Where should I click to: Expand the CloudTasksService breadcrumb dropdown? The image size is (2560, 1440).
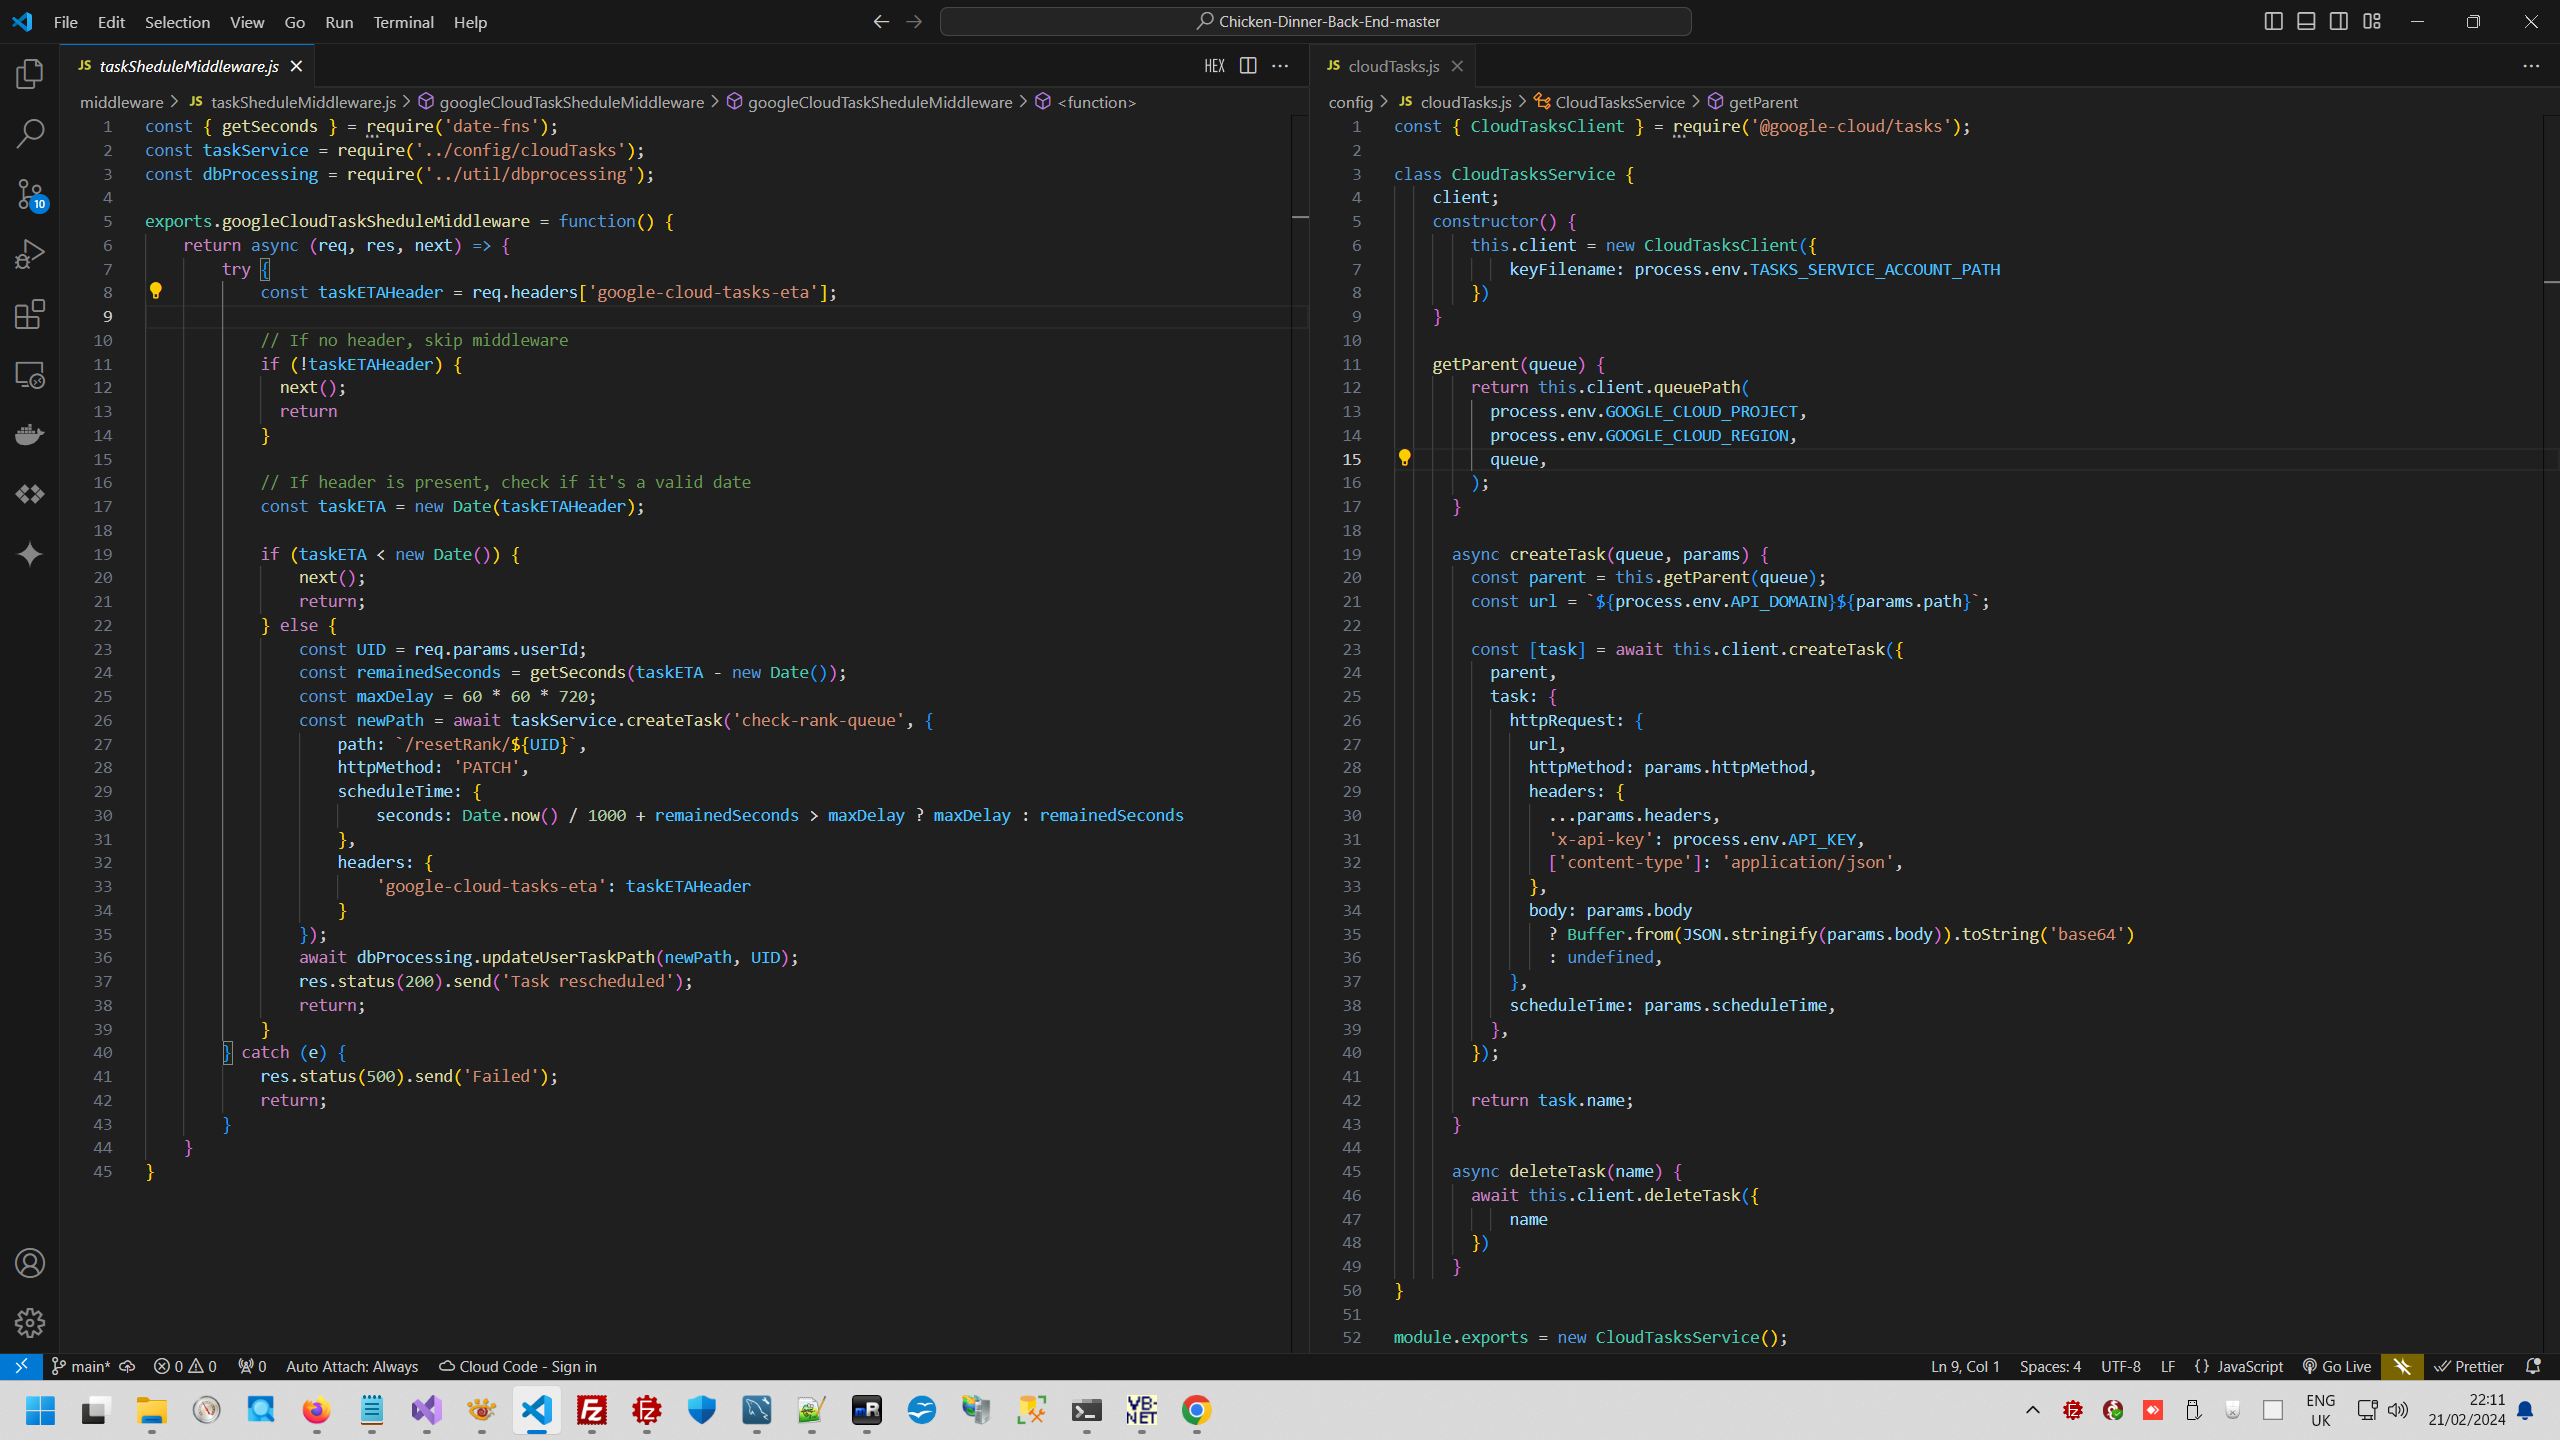click(x=1619, y=102)
